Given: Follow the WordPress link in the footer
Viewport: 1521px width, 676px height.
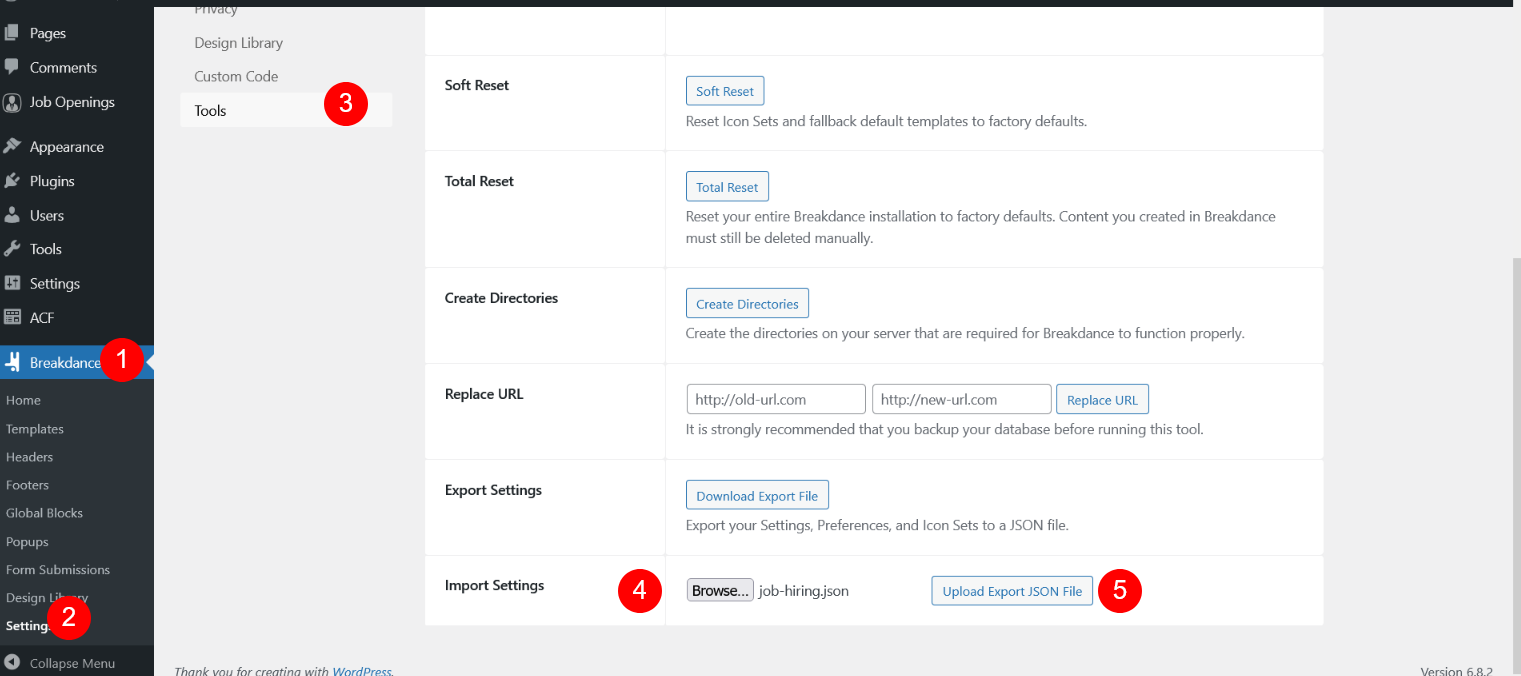Looking at the screenshot, I should point(362,671).
